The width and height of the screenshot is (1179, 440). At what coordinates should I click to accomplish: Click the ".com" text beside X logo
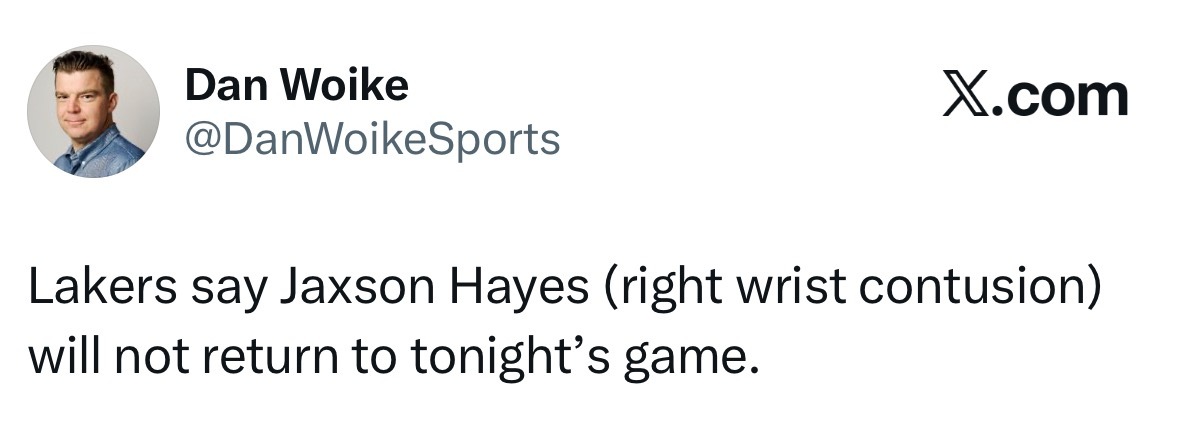click(1059, 97)
